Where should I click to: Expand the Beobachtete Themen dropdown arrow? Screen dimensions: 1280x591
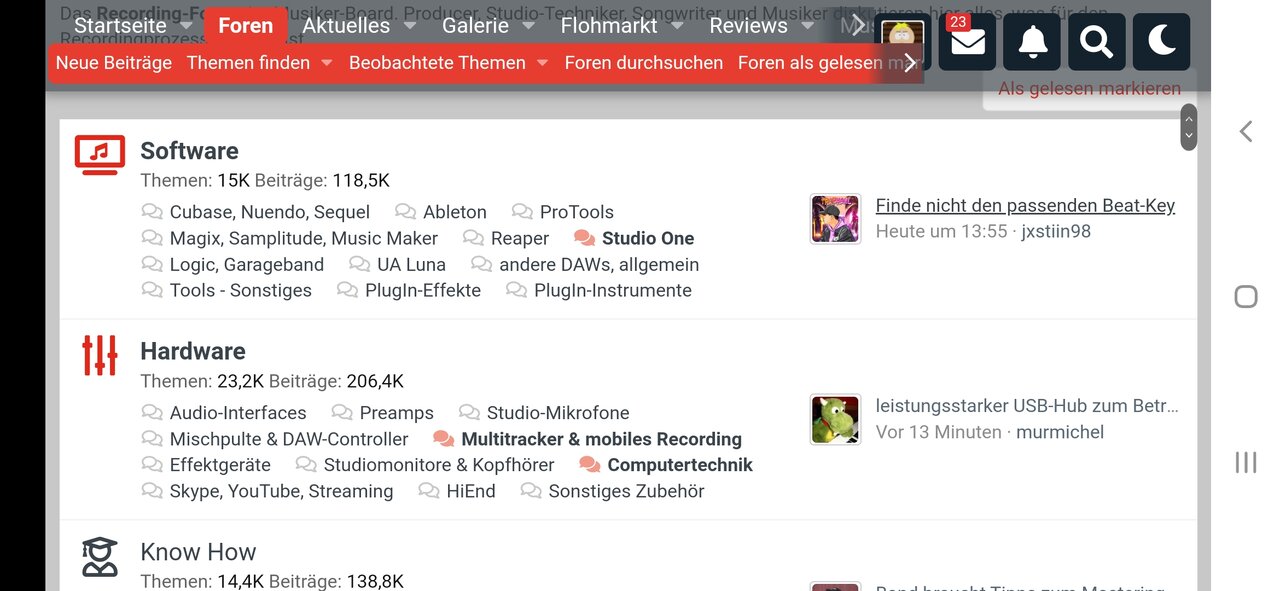pos(543,63)
